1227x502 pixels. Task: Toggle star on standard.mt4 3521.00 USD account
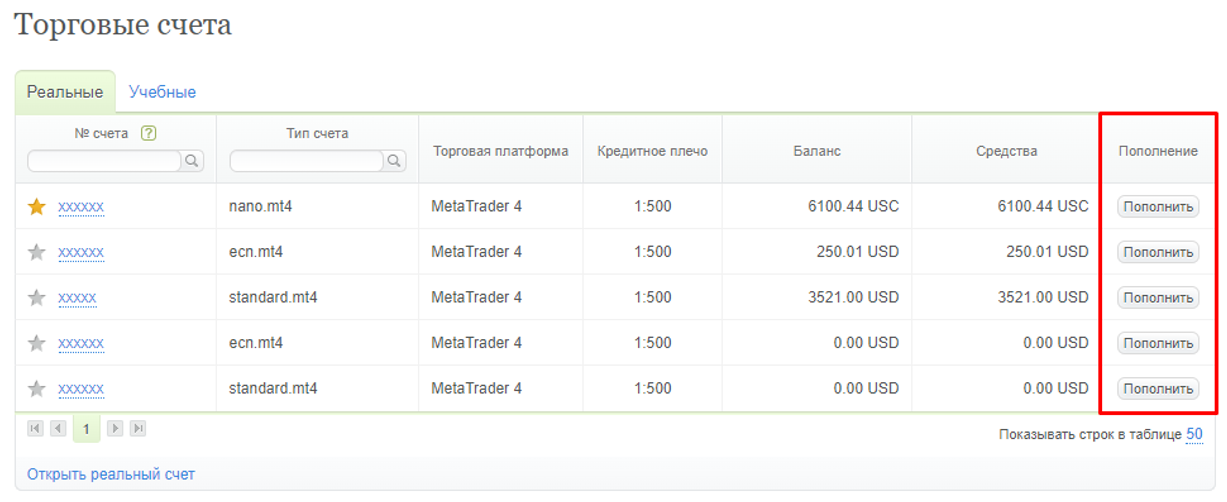(37, 297)
